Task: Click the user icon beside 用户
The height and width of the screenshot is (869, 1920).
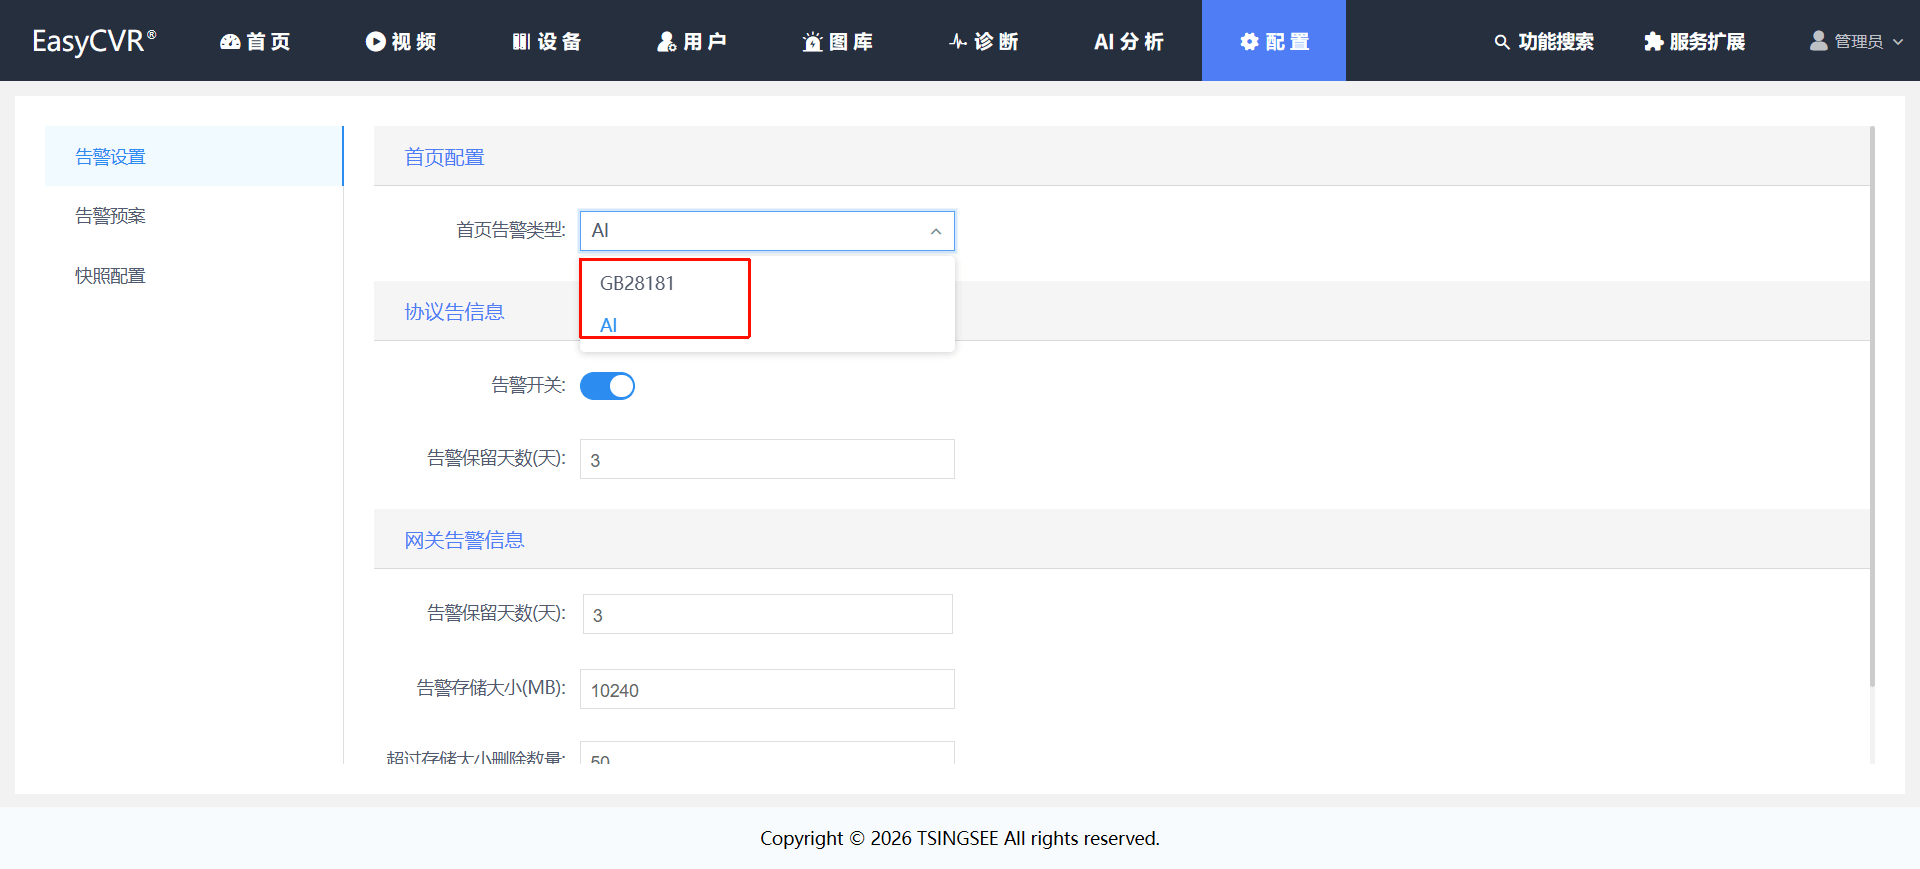Action: [x=667, y=41]
